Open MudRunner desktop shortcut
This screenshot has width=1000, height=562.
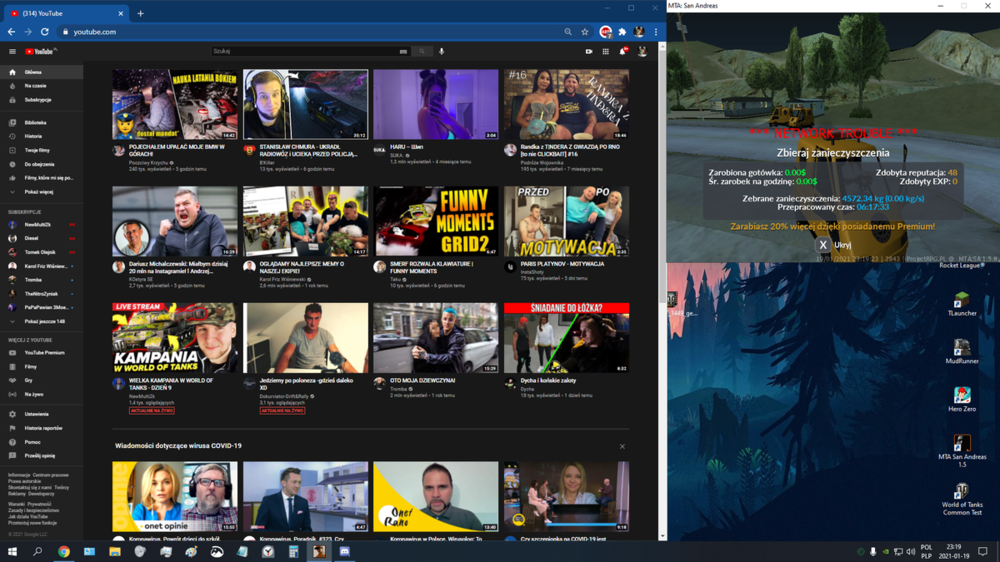(x=962, y=351)
